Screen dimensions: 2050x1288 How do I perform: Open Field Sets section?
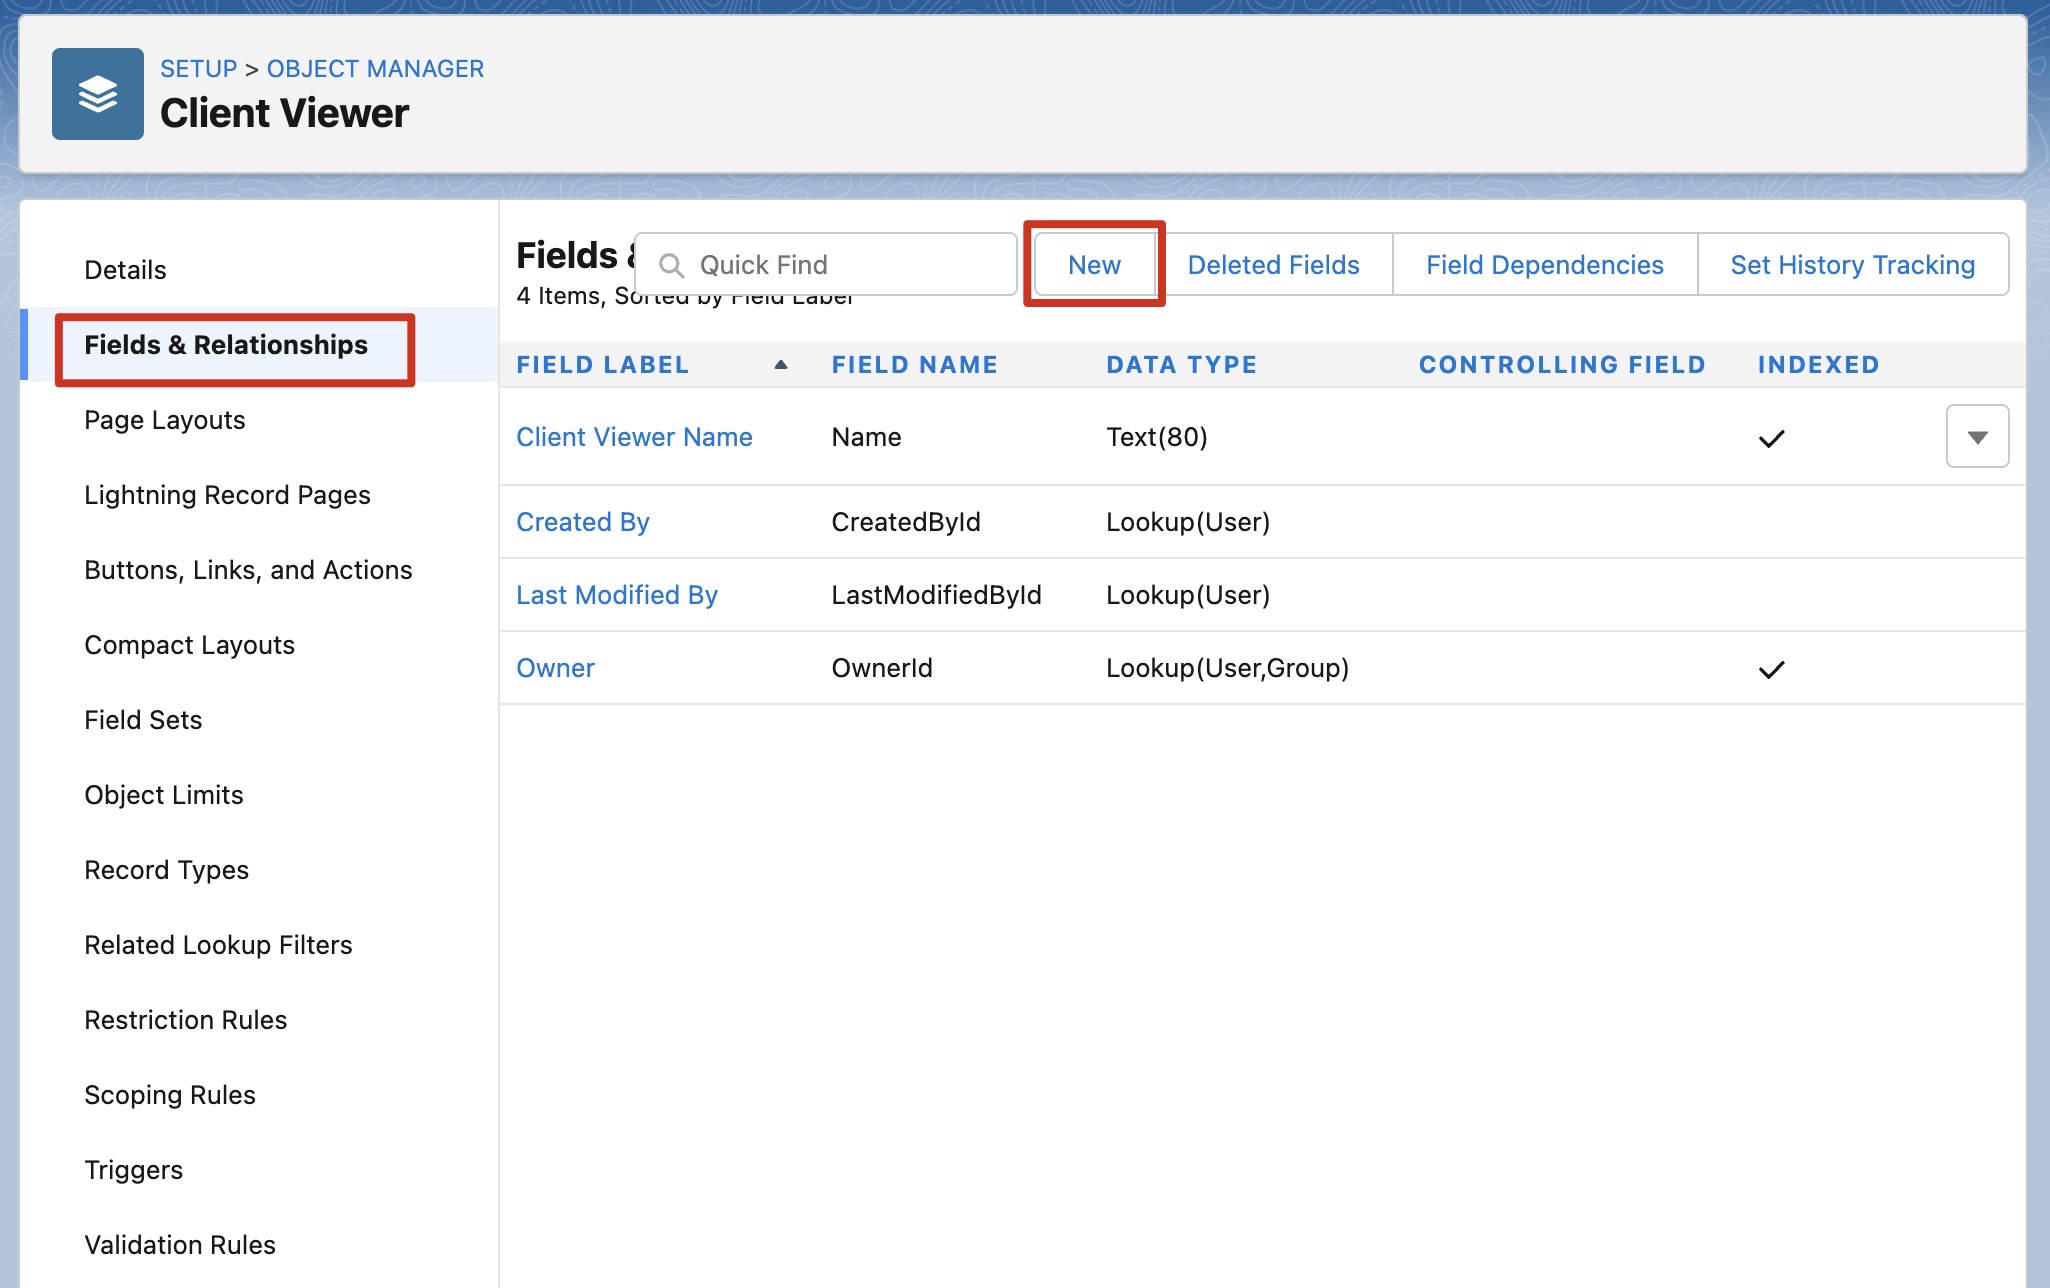(x=143, y=720)
